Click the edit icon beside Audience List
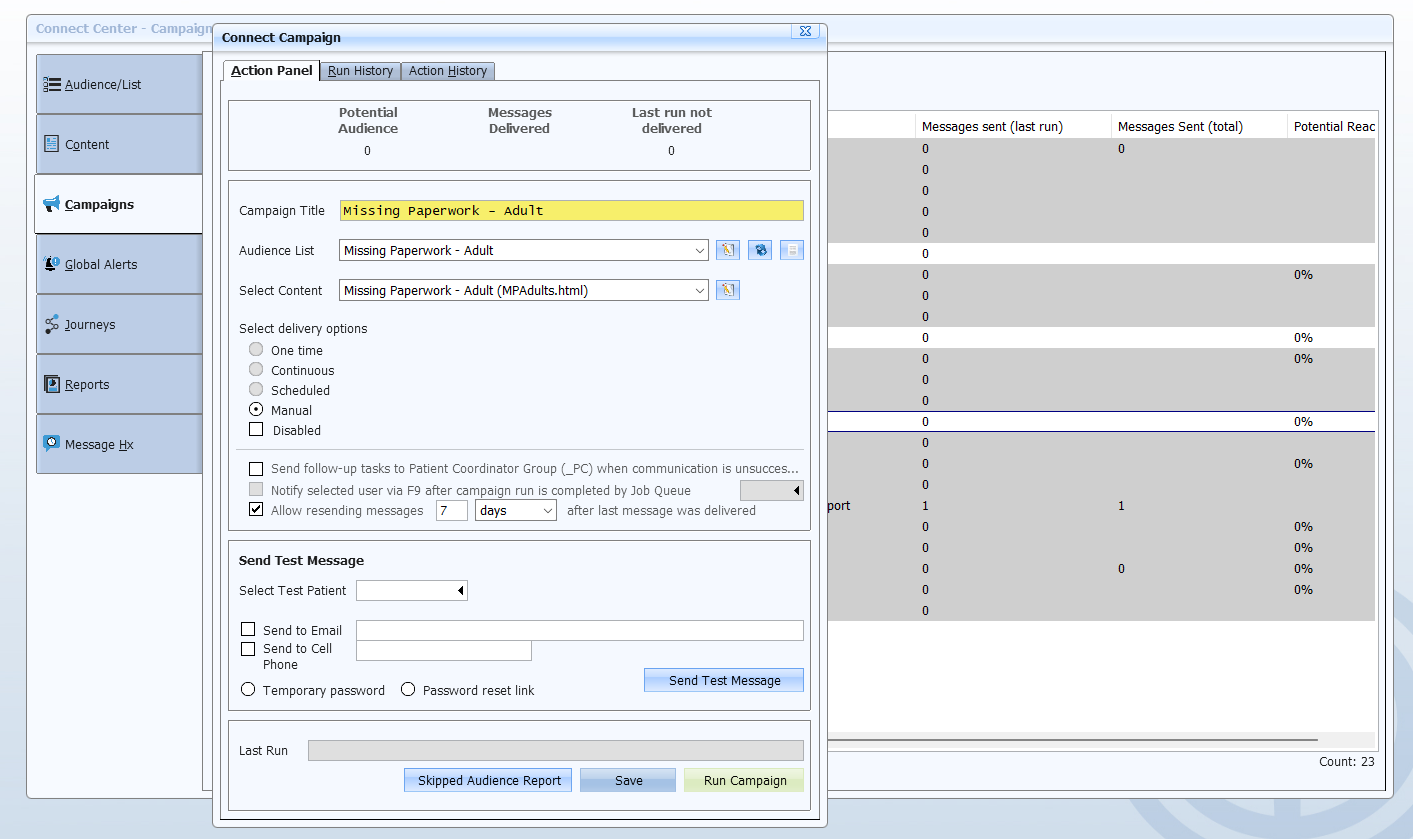Screen dimensions: 1413x839 tap(728, 250)
